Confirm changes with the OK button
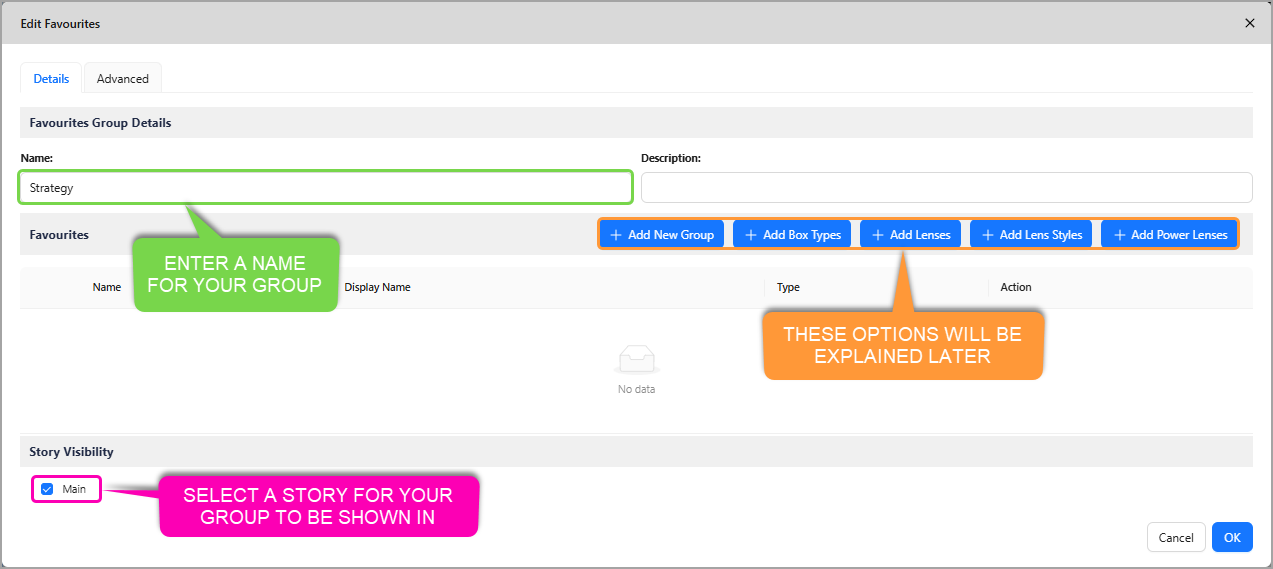This screenshot has height=569, width=1273. 1232,537
